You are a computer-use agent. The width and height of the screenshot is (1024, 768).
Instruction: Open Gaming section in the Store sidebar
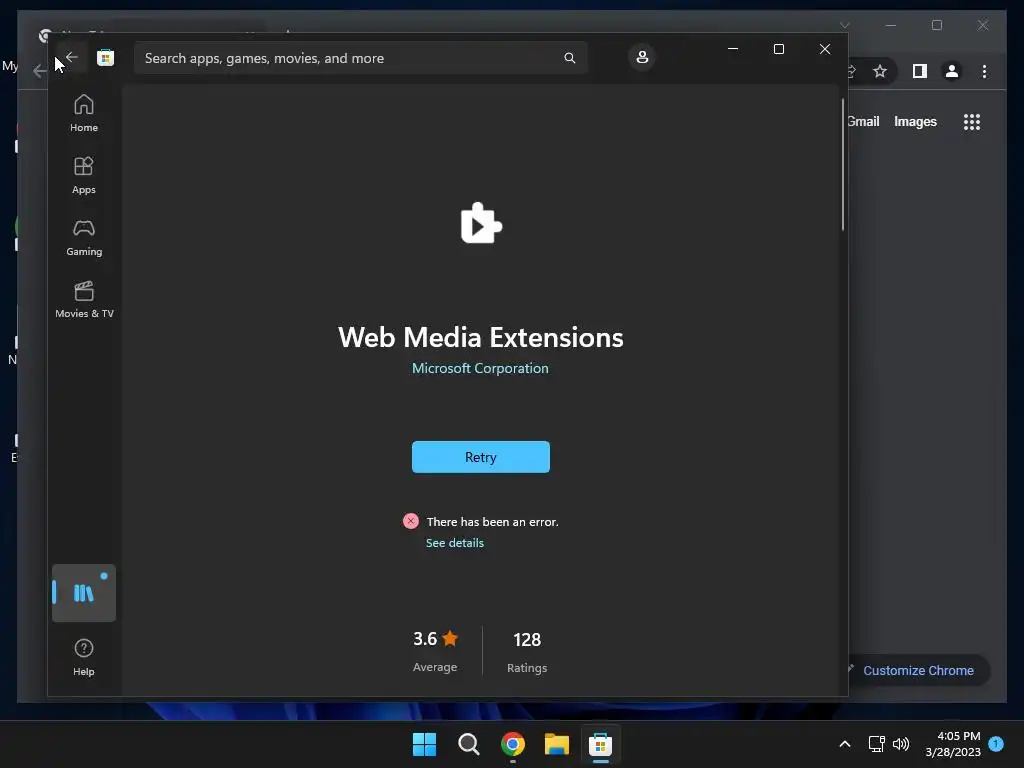click(84, 237)
